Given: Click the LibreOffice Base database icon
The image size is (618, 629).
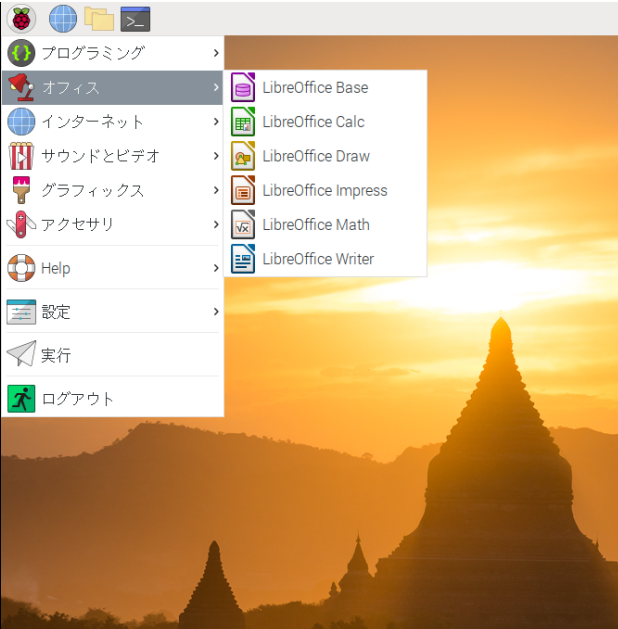Looking at the screenshot, I should 243,87.
